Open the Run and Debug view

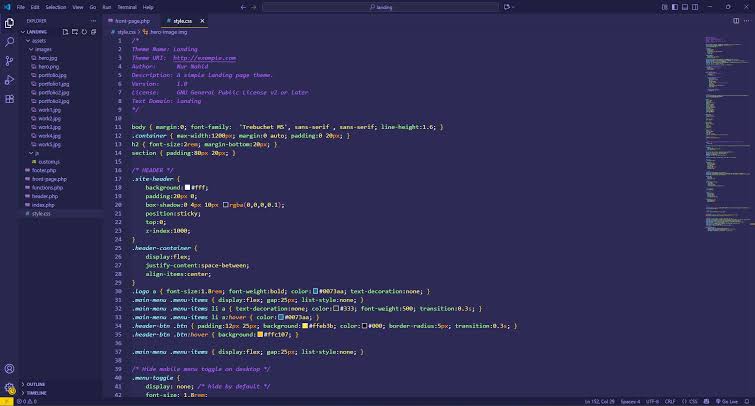pos(9,80)
